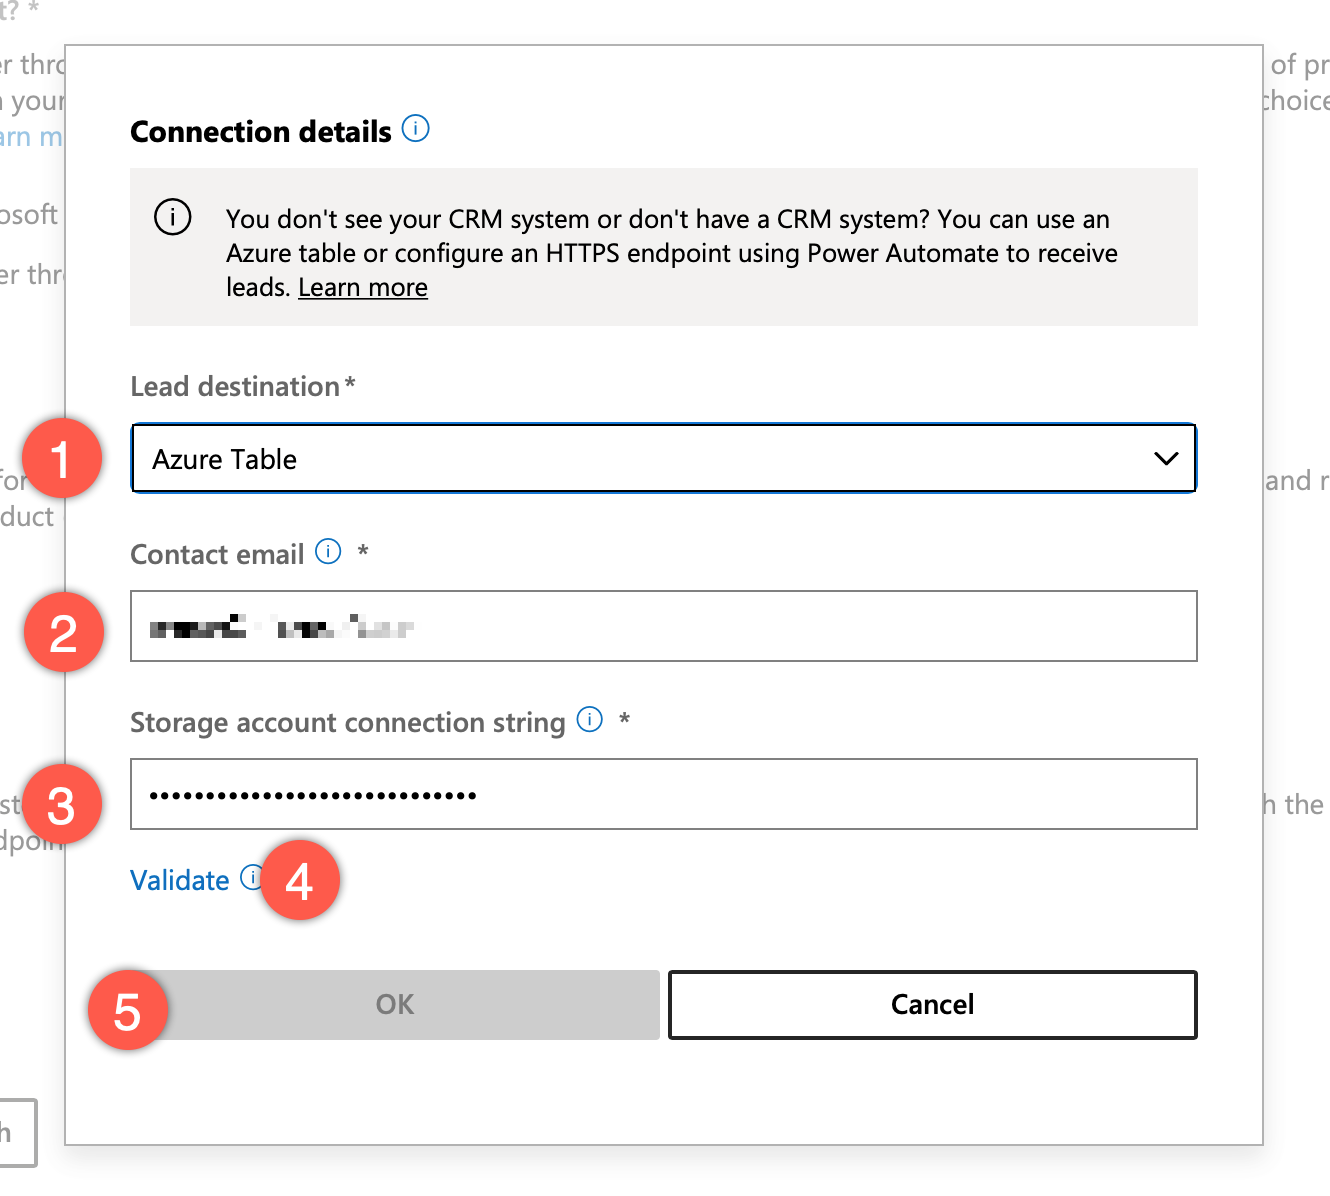Image resolution: width=1330 pixels, height=1196 pixels.
Task: Click the Connection details heading
Action: tap(261, 132)
